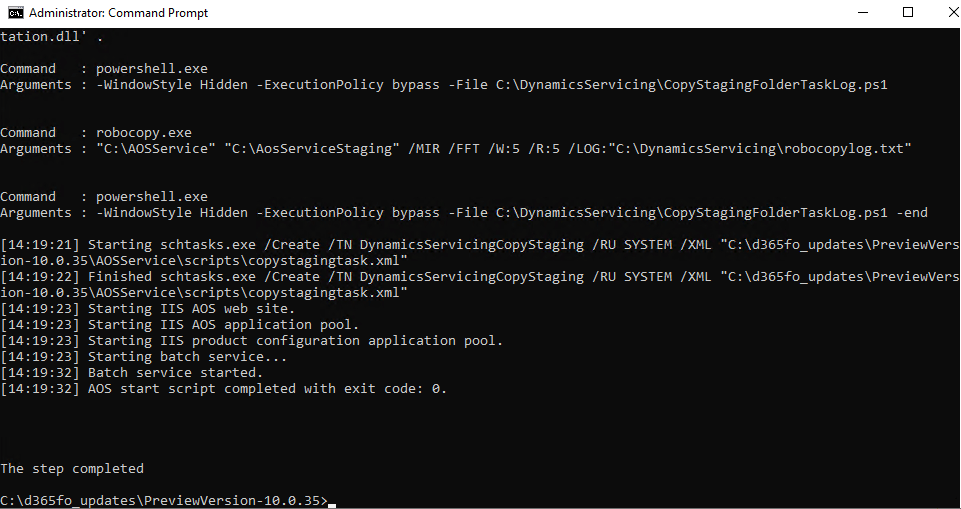Click the 'Starting IIS AOS web site.' line
This screenshot has width=961, height=509.
[148, 309]
